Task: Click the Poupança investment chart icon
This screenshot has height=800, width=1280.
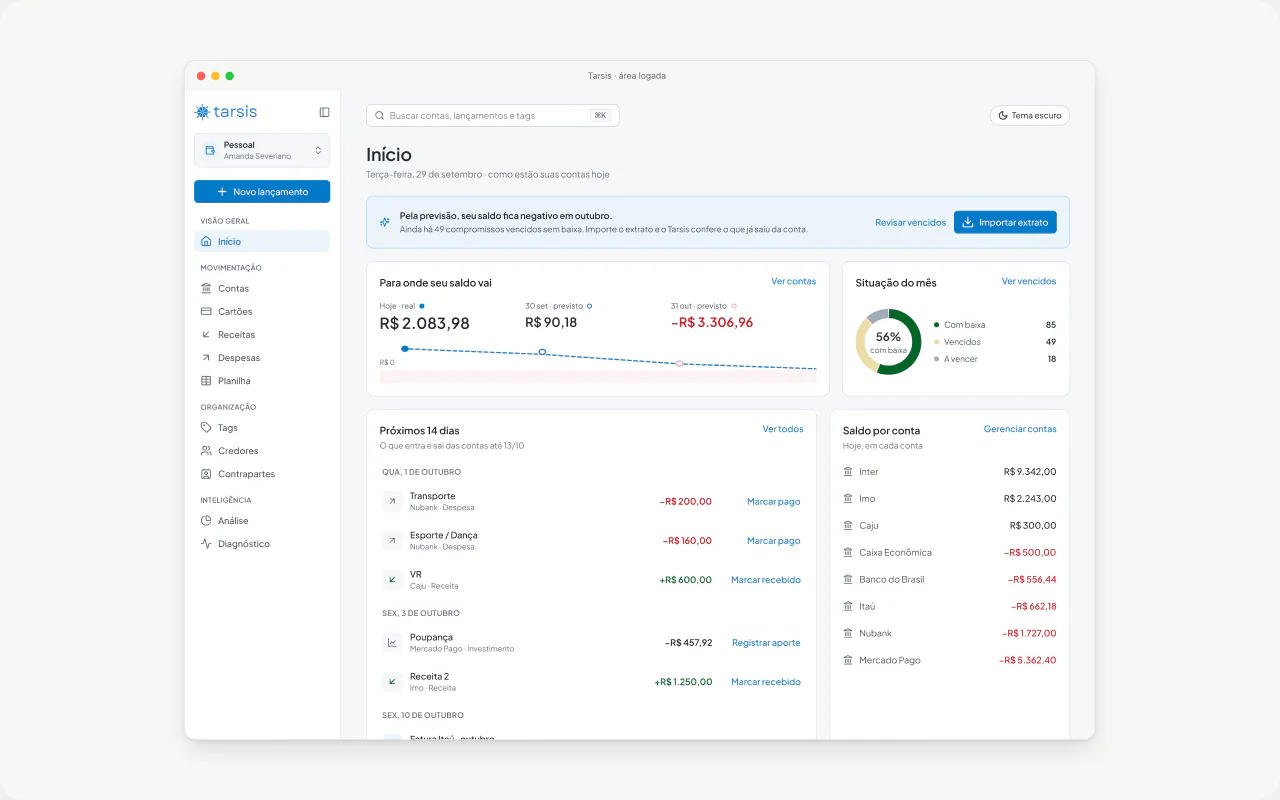Action: 392,643
